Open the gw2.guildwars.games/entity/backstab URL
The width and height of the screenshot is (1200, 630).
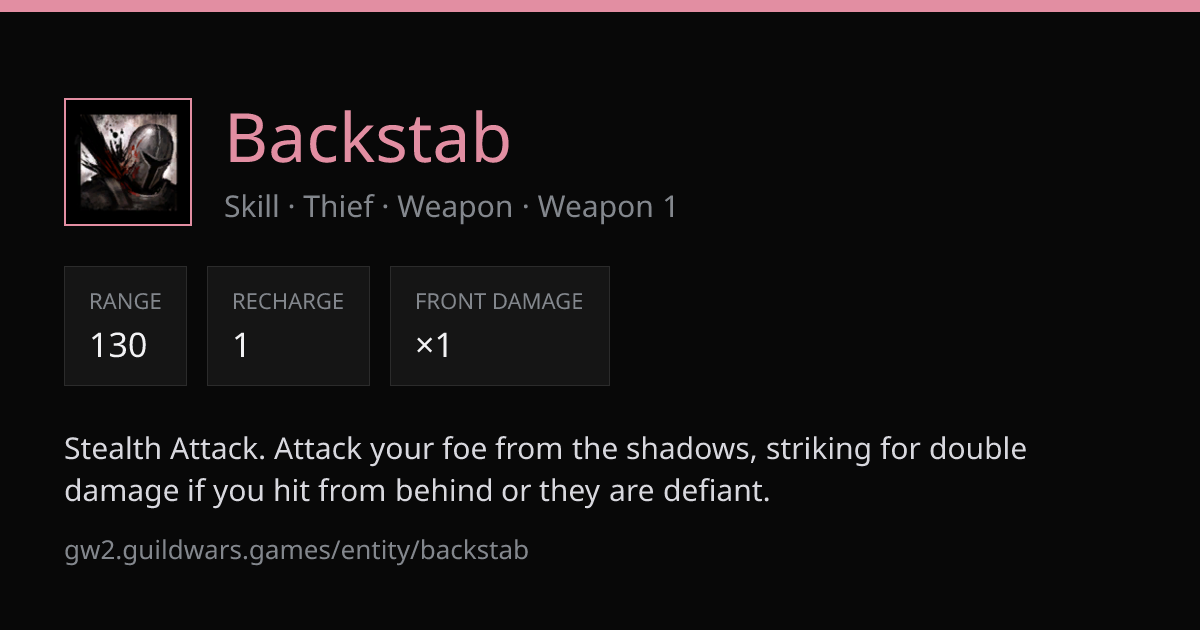(x=296, y=550)
